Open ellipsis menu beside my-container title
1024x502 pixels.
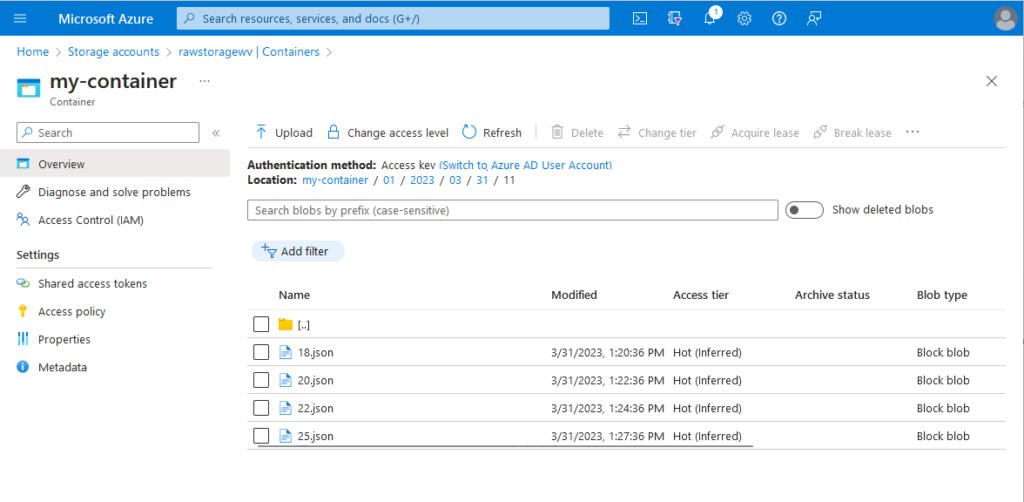205,80
